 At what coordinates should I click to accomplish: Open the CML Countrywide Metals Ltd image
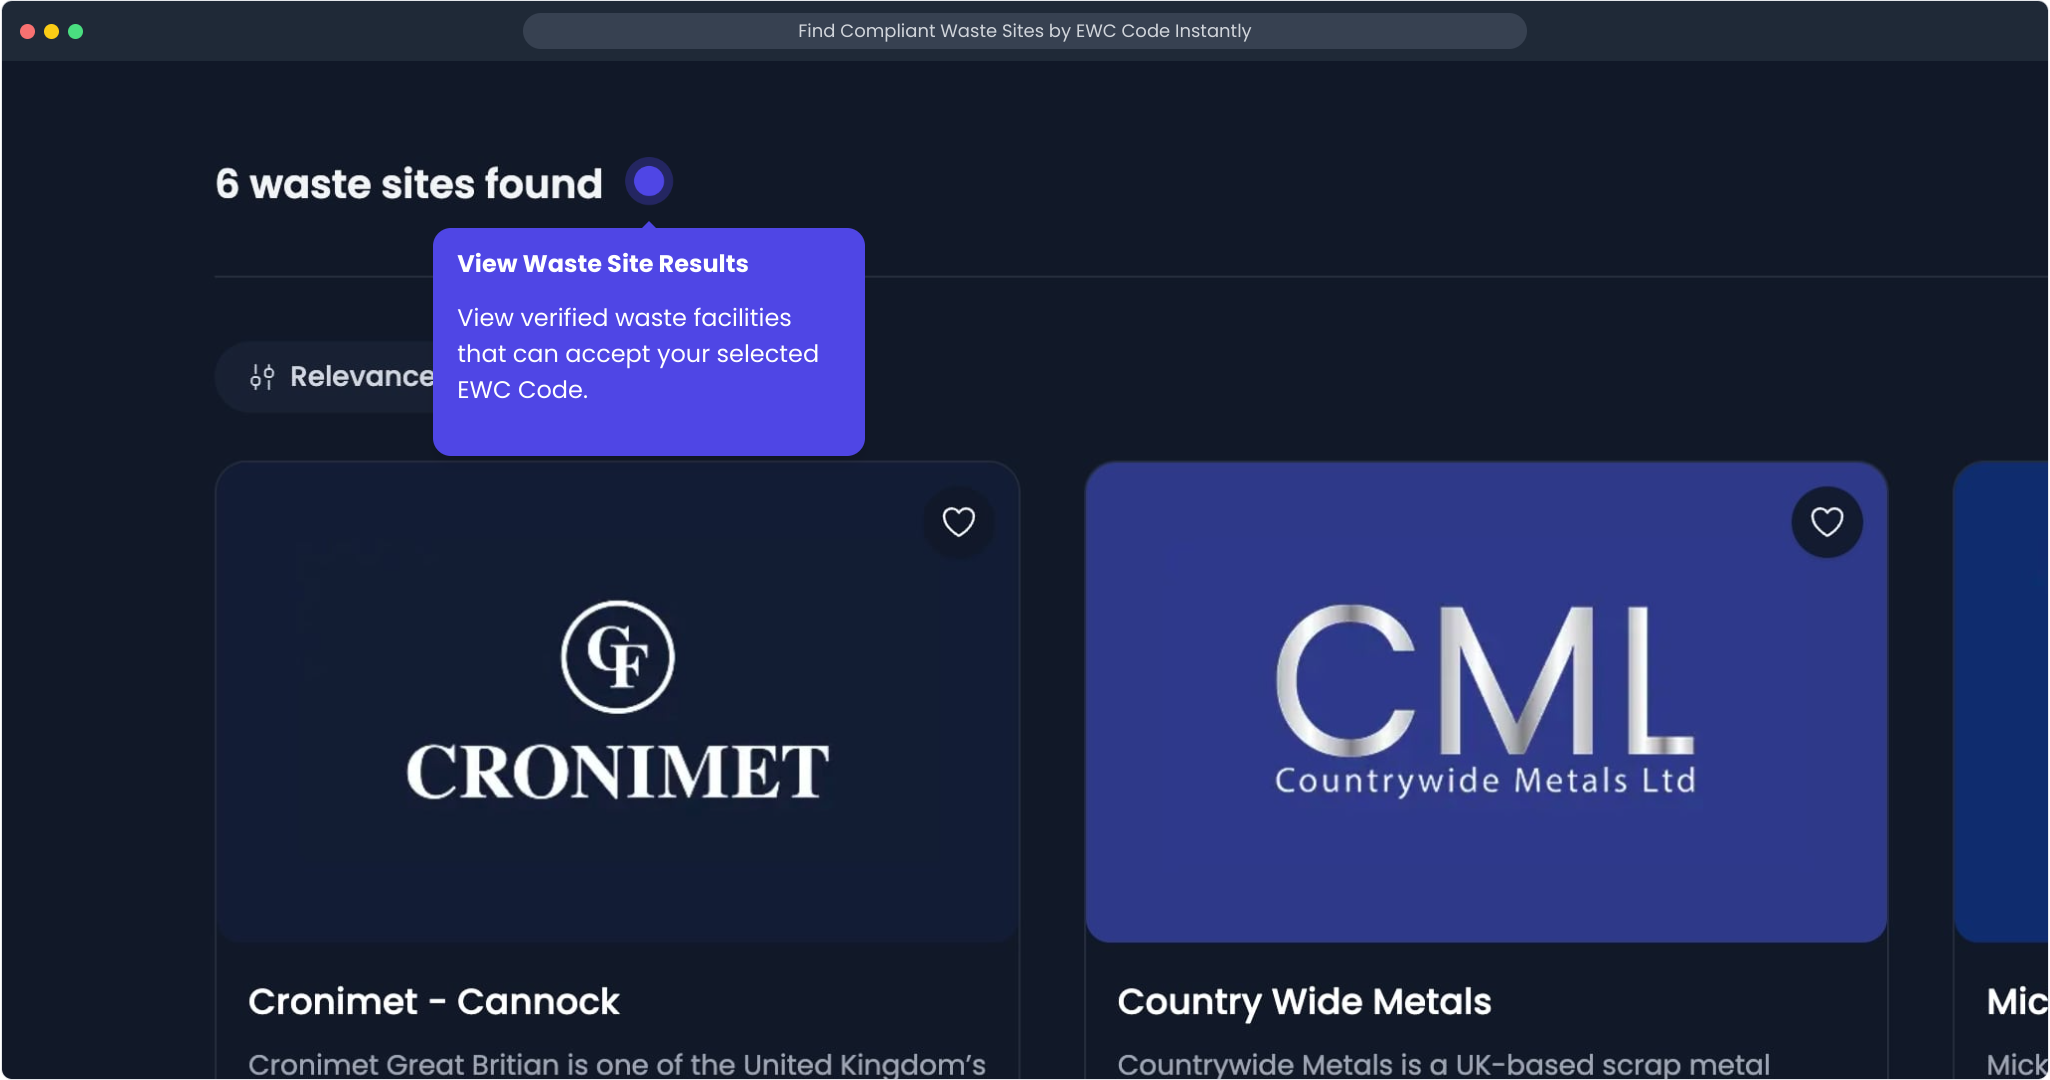1485,700
